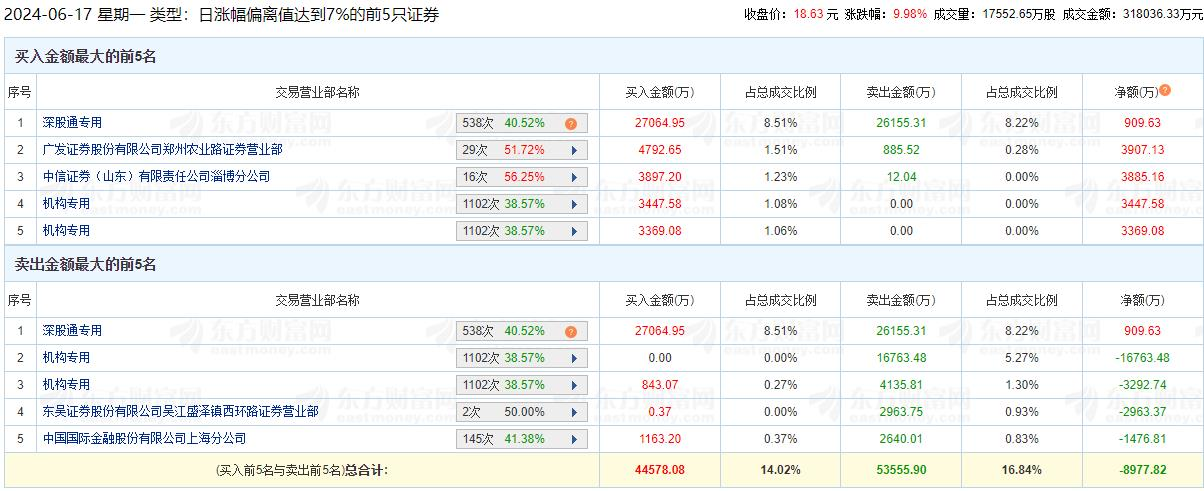Expand details for 机构专用 row buying 843.07

(x=574, y=385)
